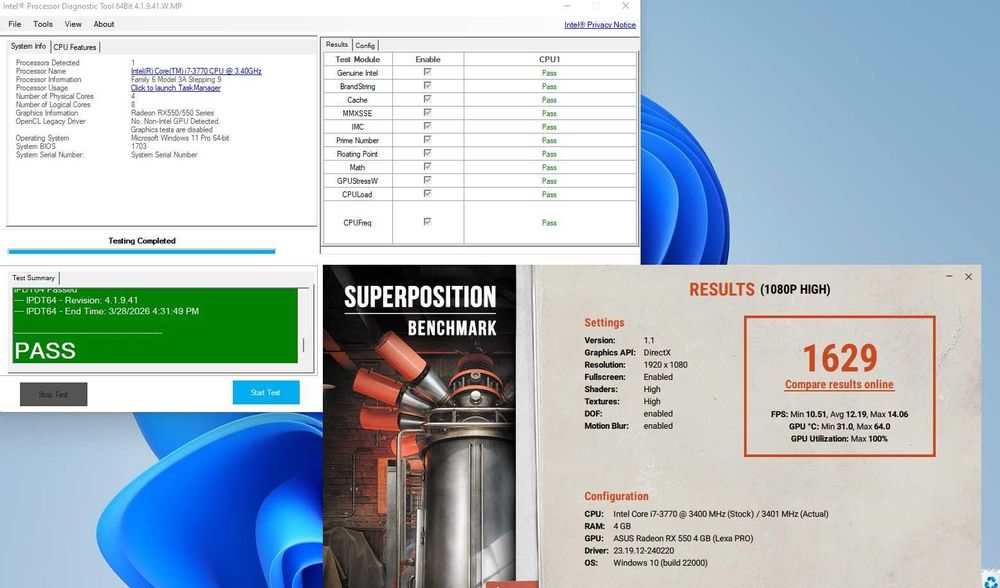Screen dimensions: 1000x588
Task: Click Microsoft Windows 11 Pro 64-bit text
Action: pyautogui.click(x=180, y=138)
